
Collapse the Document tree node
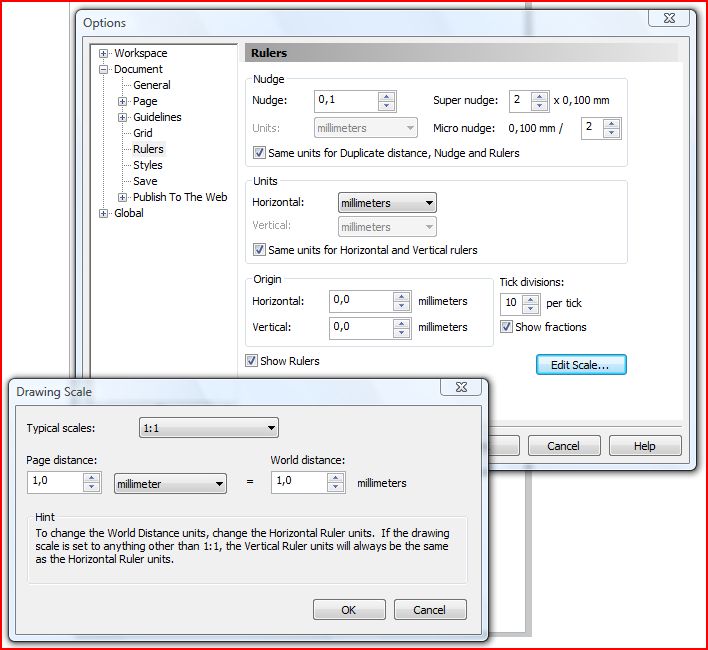[103, 70]
